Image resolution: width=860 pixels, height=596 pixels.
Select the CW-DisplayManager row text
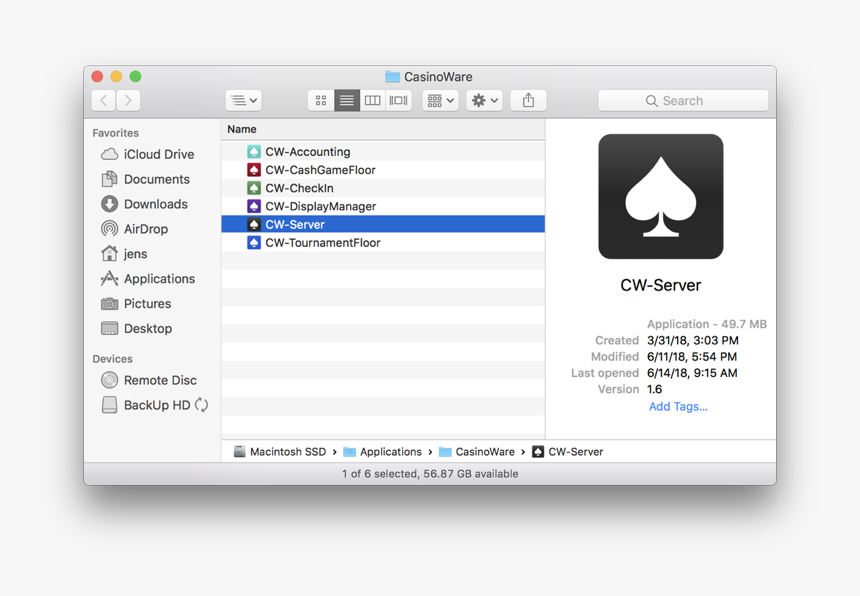pyautogui.click(x=321, y=206)
